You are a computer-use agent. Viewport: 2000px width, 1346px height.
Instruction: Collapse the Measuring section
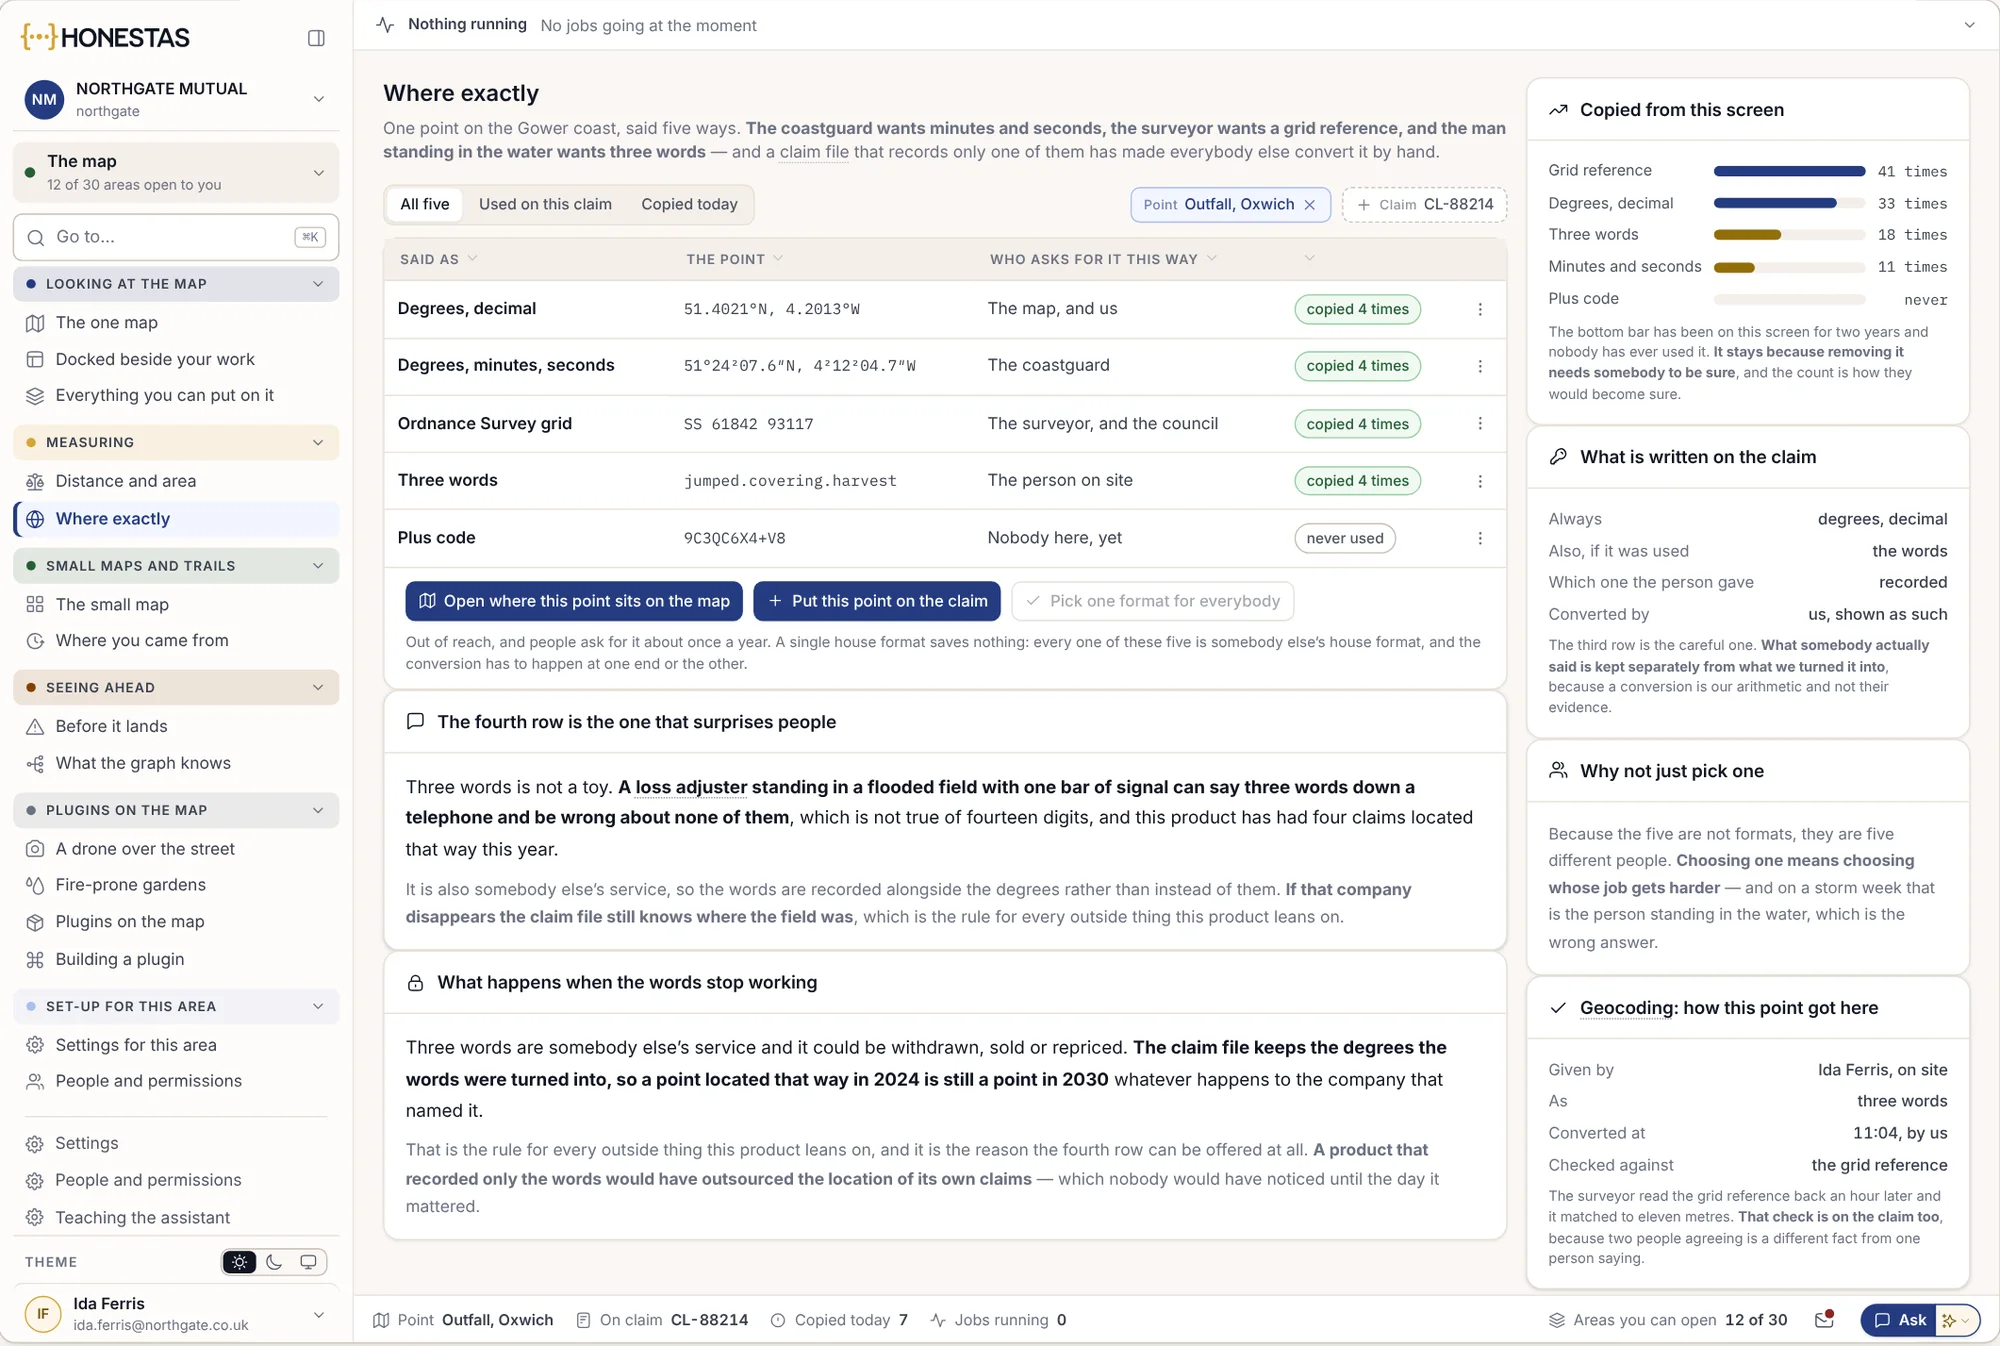click(176, 442)
